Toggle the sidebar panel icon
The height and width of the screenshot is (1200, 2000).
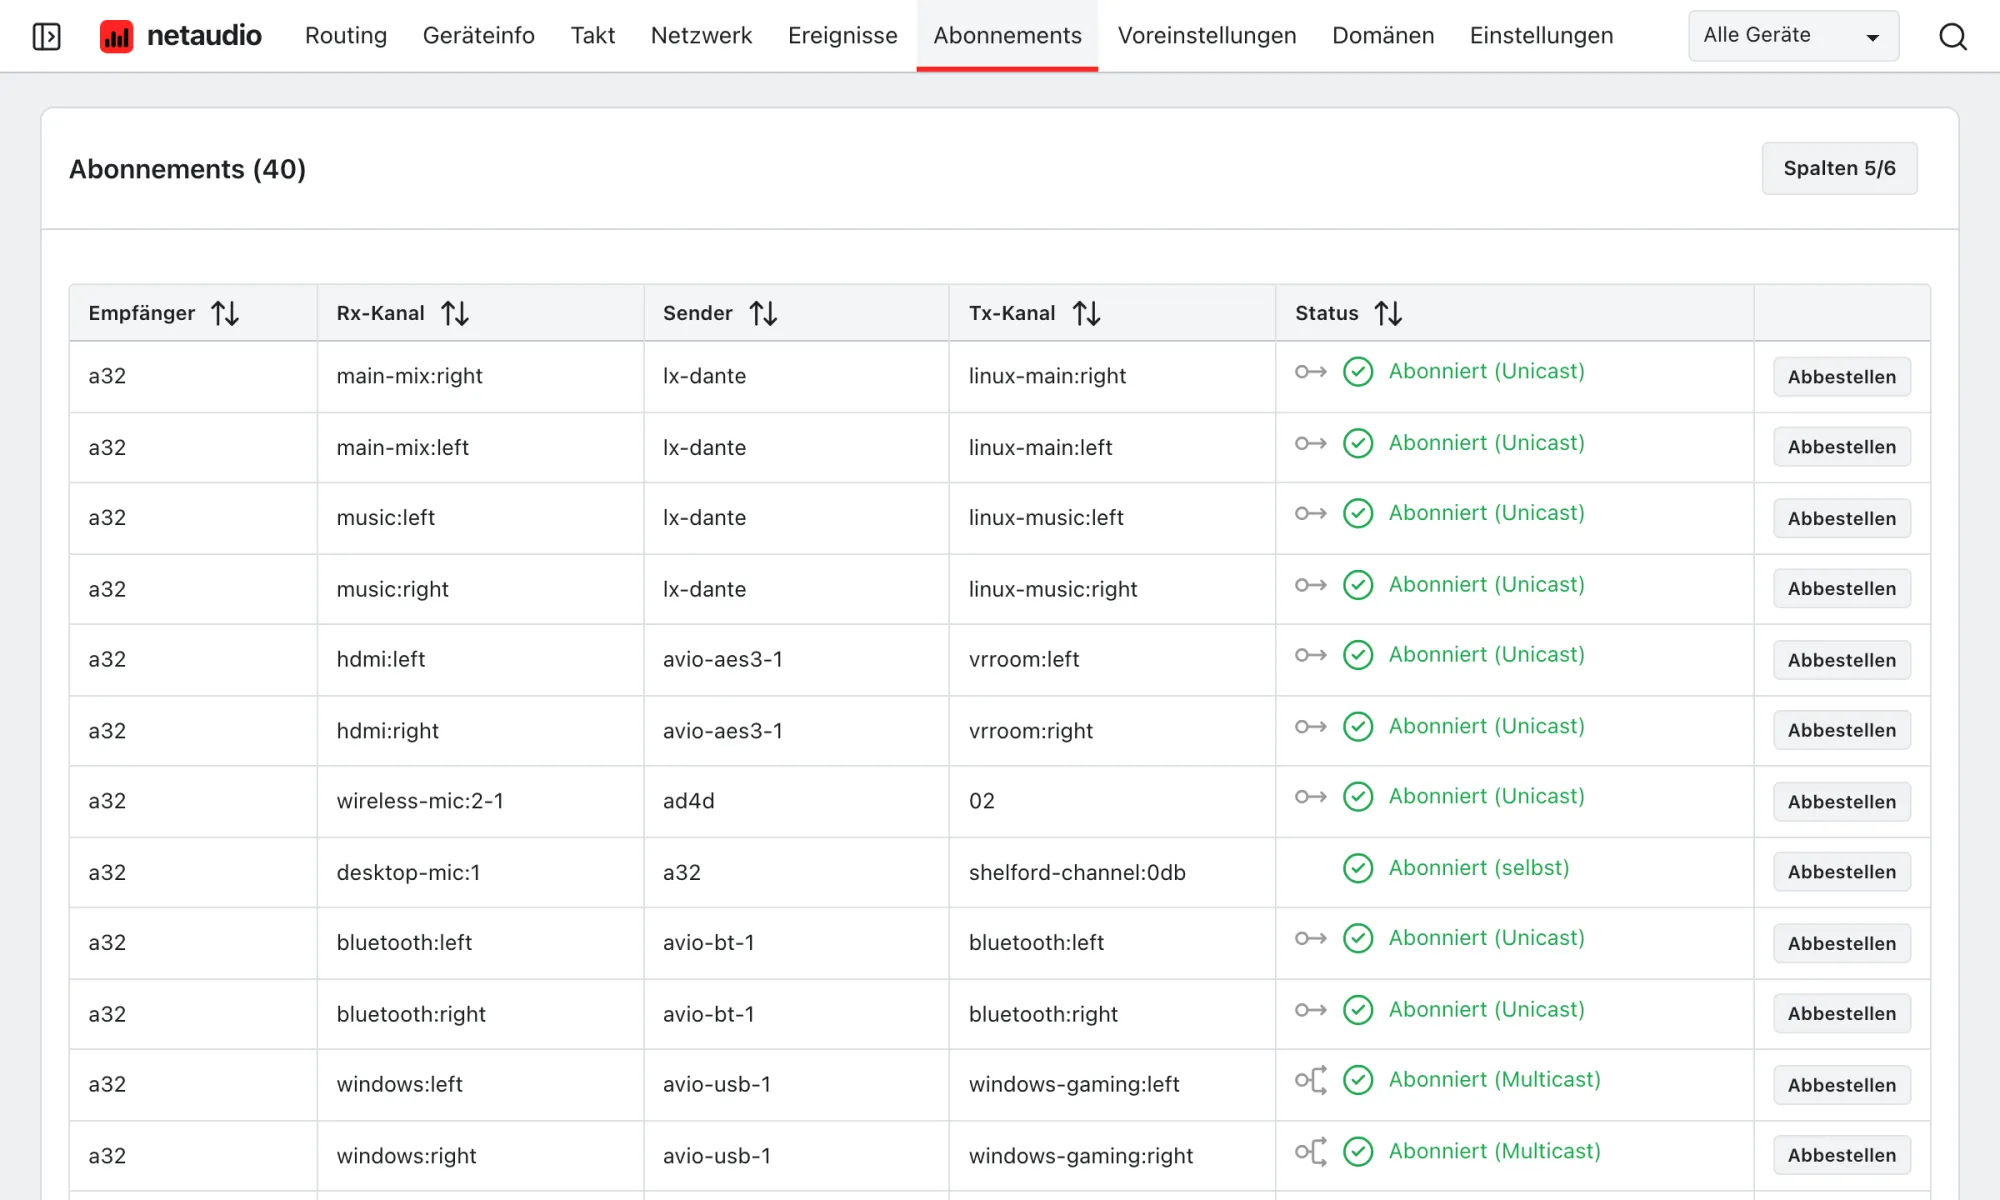pos(47,36)
